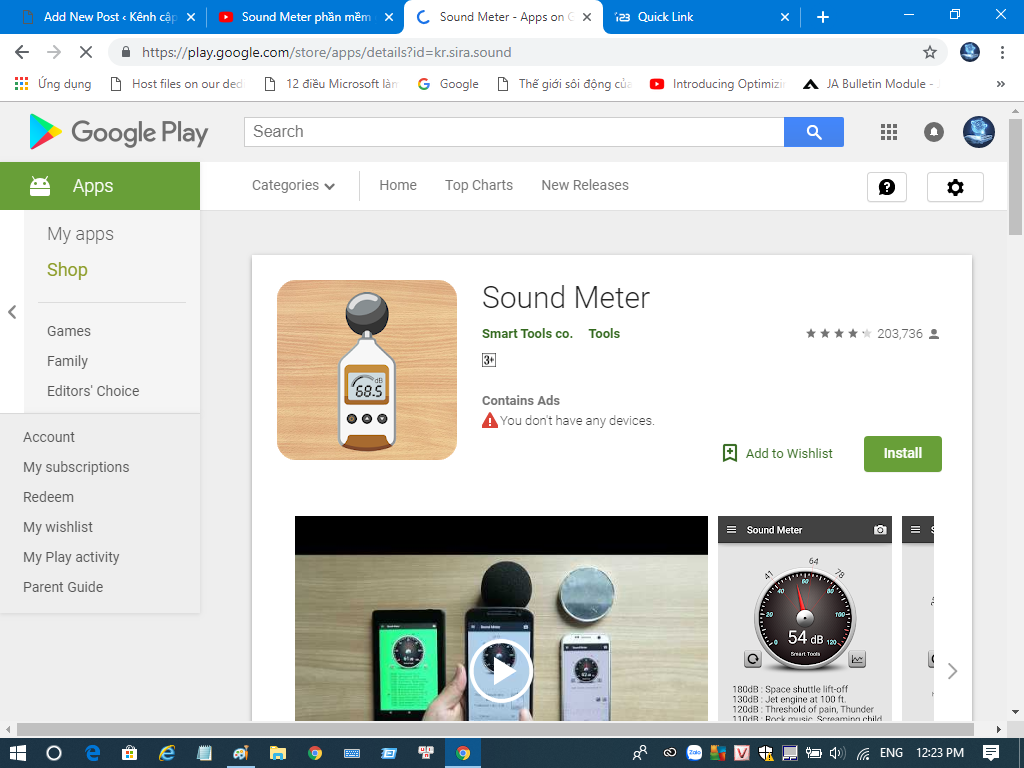This screenshot has width=1024, height=768.
Task: Add Sound Meter to Wishlist
Action: click(777, 453)
